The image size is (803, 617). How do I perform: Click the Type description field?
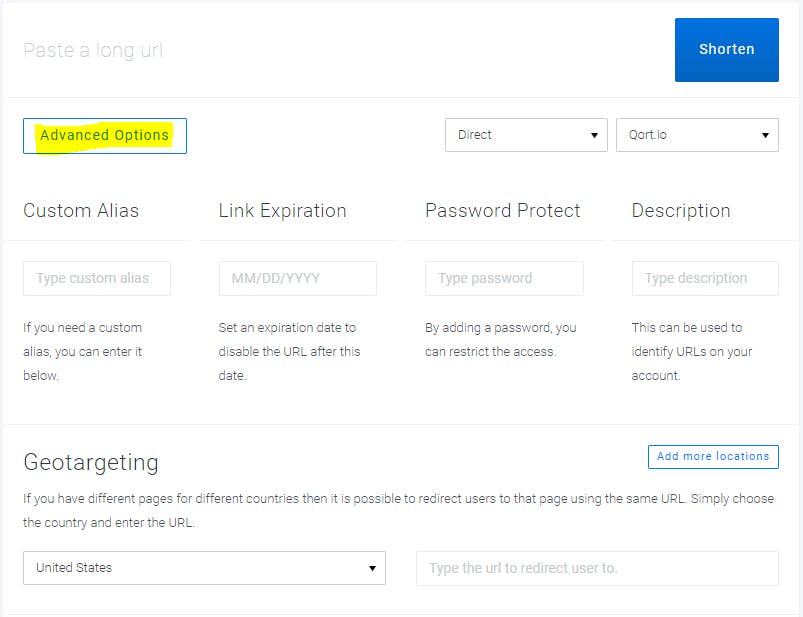click(704, 278)
